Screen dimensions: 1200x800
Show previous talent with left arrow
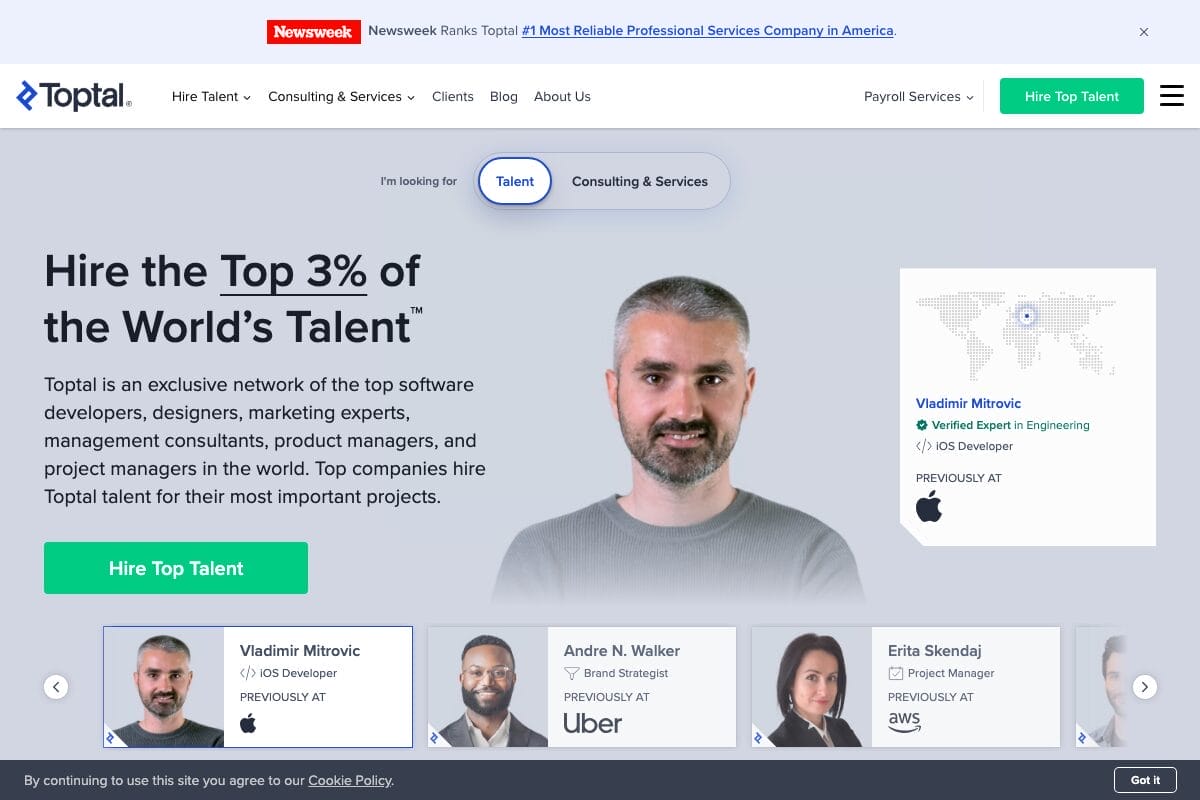(56, 687)
